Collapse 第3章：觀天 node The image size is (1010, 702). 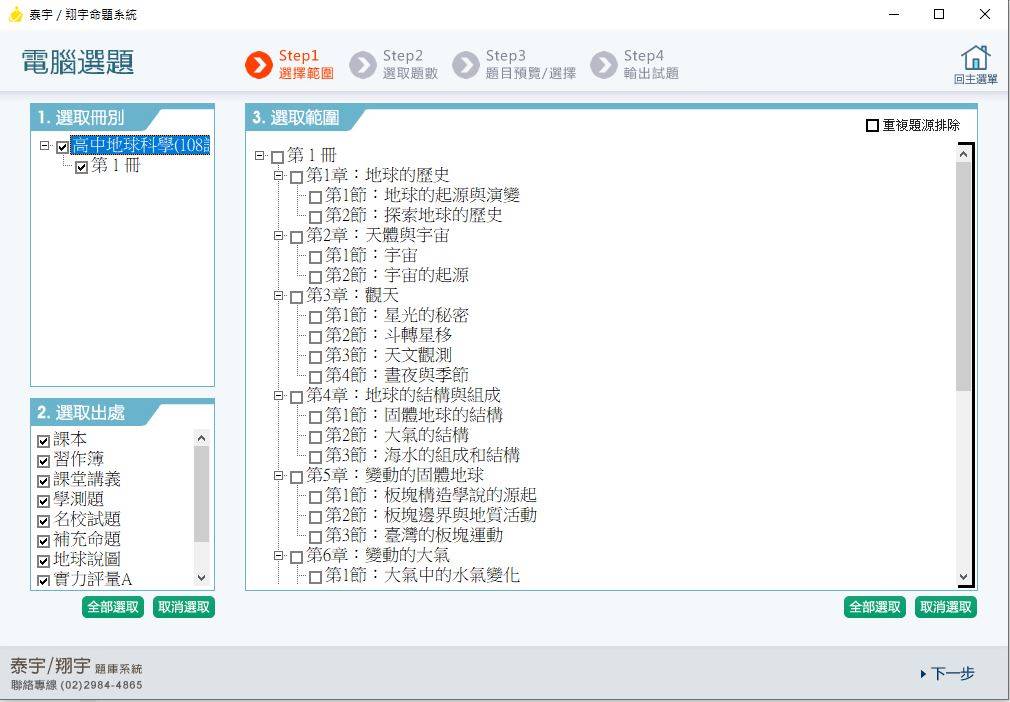coord(279,296)
